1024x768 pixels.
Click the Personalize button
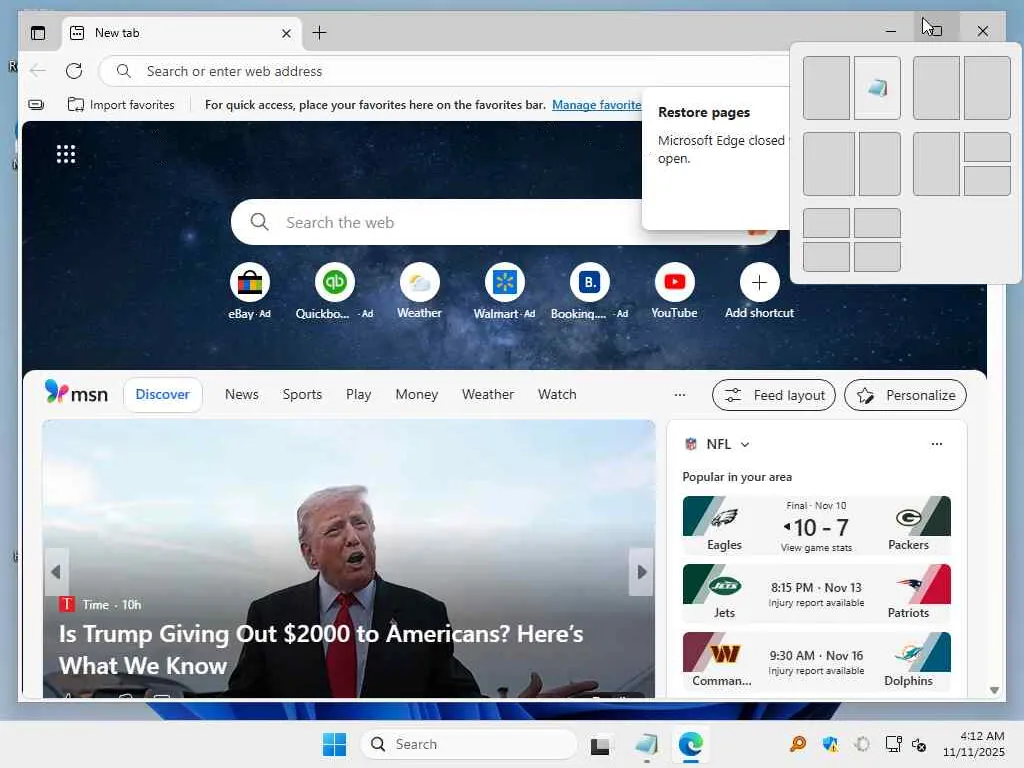(905, 395)
